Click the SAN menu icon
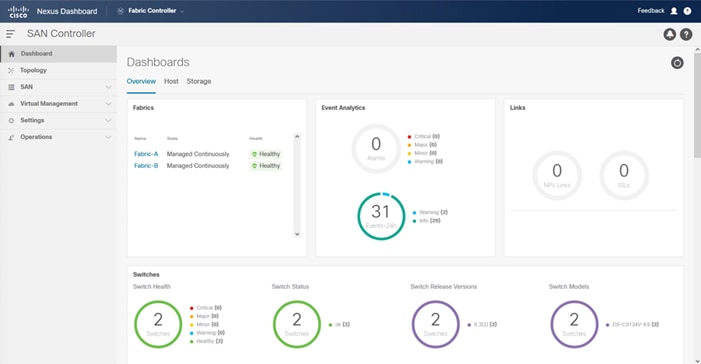The image size is (701, 364). pyautogui.click(x=11, y=87)
